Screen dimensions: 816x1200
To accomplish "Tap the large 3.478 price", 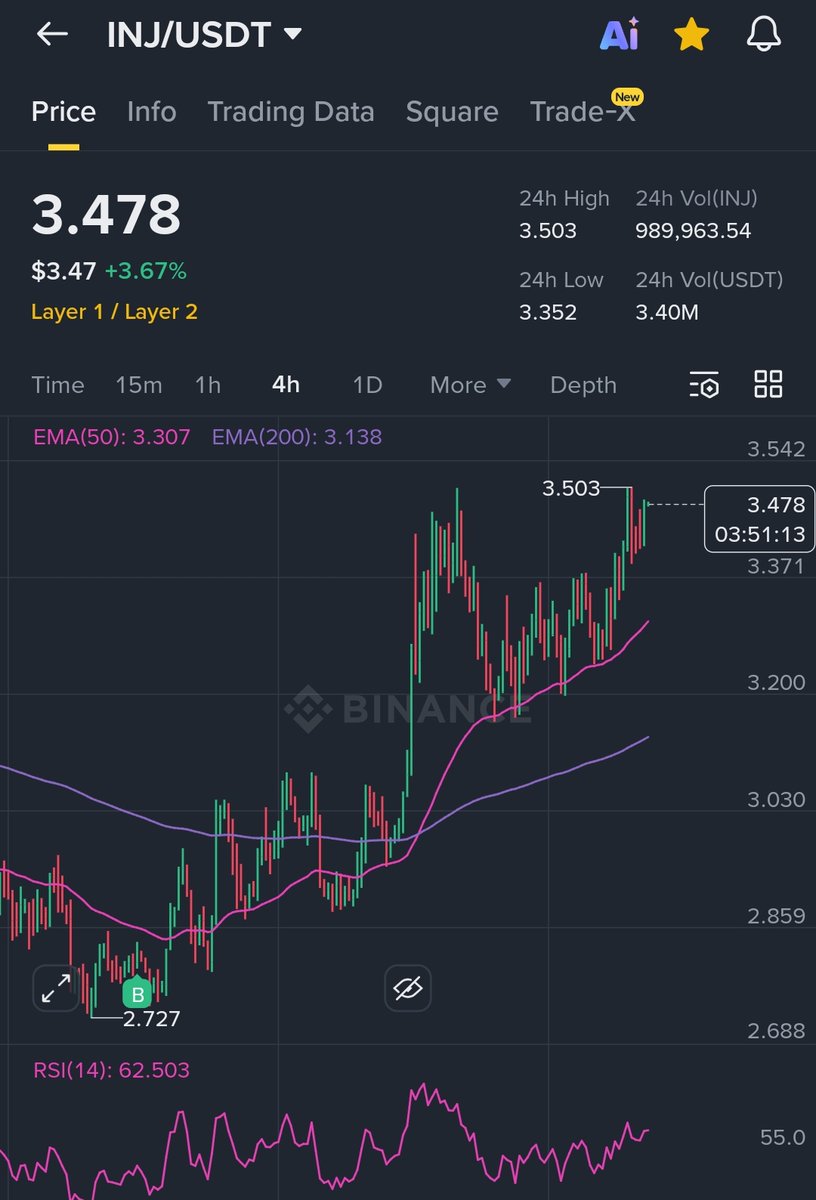I will click(x=106, y=214).
